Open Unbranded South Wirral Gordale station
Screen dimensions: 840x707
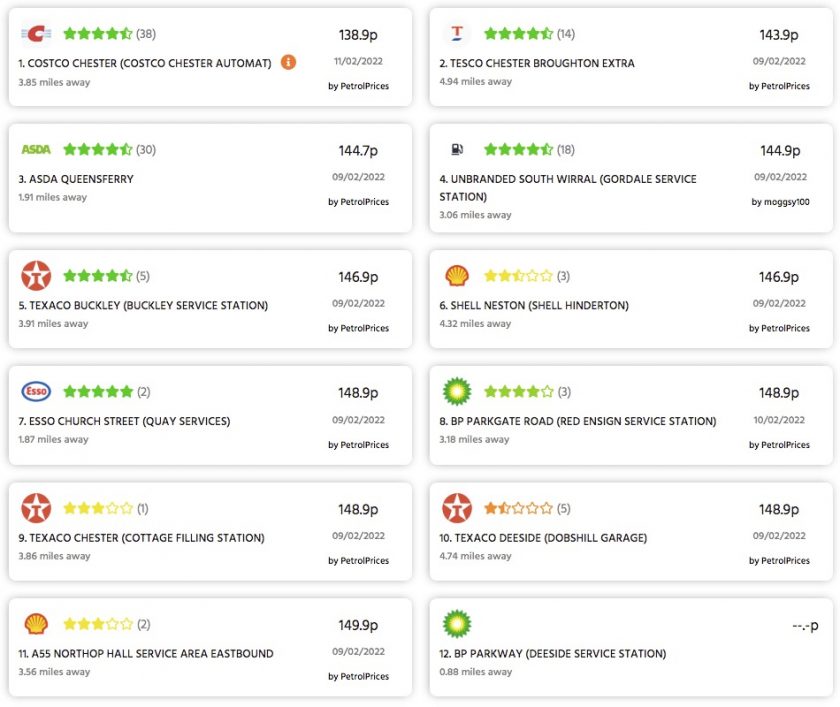pos(568,188)
